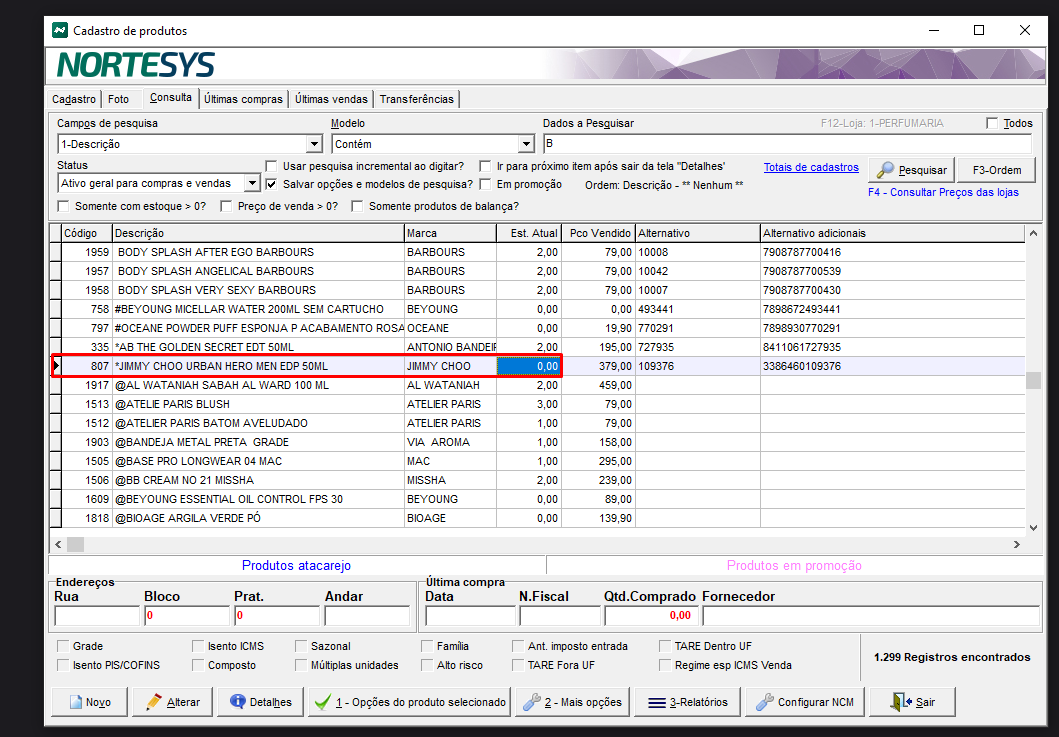Switch to the Cadastro tab
The width and height of the screenshot is (1059, 737).
74,99
